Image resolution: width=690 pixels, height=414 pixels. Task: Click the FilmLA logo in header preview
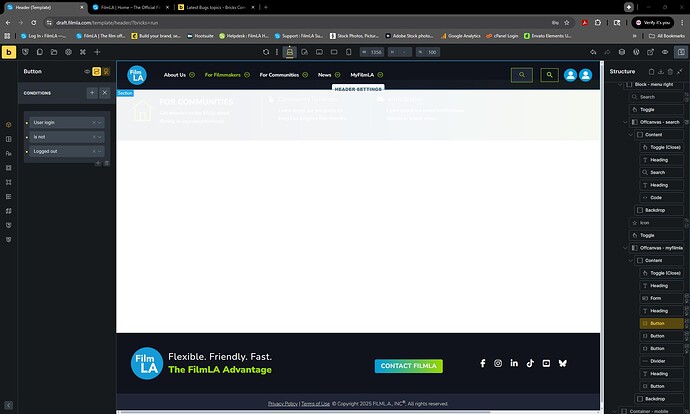(137, 75)
